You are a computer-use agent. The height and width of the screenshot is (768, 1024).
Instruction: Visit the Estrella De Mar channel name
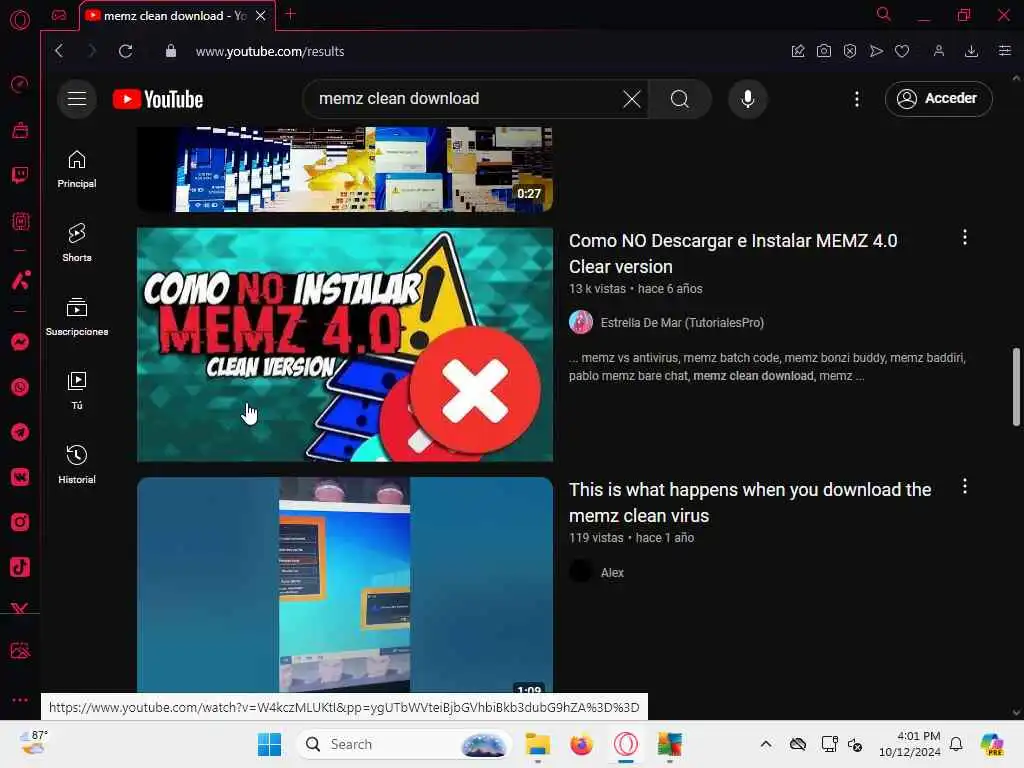[x=682, y=323]
